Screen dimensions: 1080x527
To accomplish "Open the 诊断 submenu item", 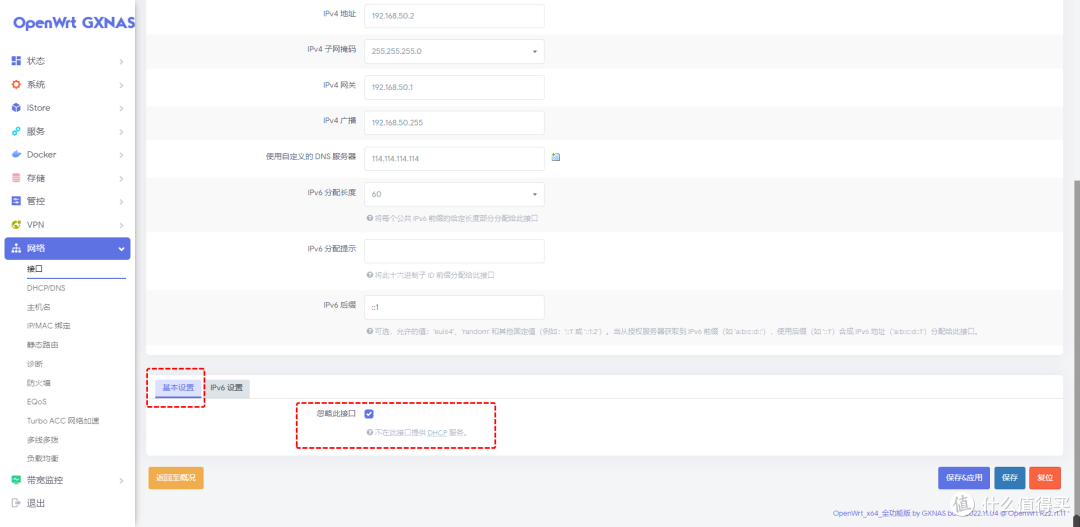I will [35, 363].
